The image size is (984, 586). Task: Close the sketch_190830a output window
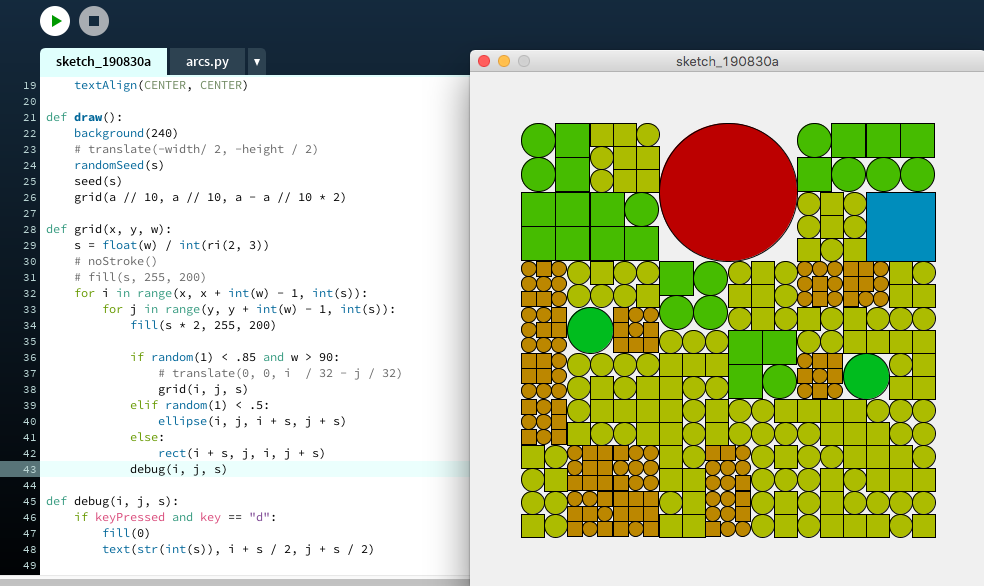[484, 61]
